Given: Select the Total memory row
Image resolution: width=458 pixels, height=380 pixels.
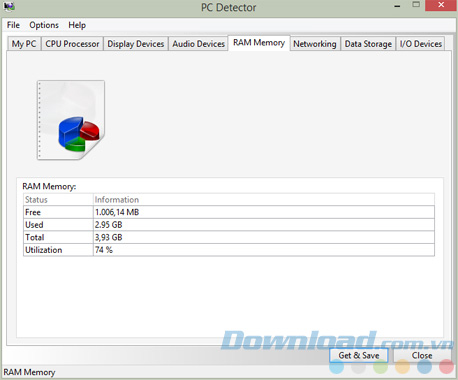Looking at the screenshot, I should (229, 237).
